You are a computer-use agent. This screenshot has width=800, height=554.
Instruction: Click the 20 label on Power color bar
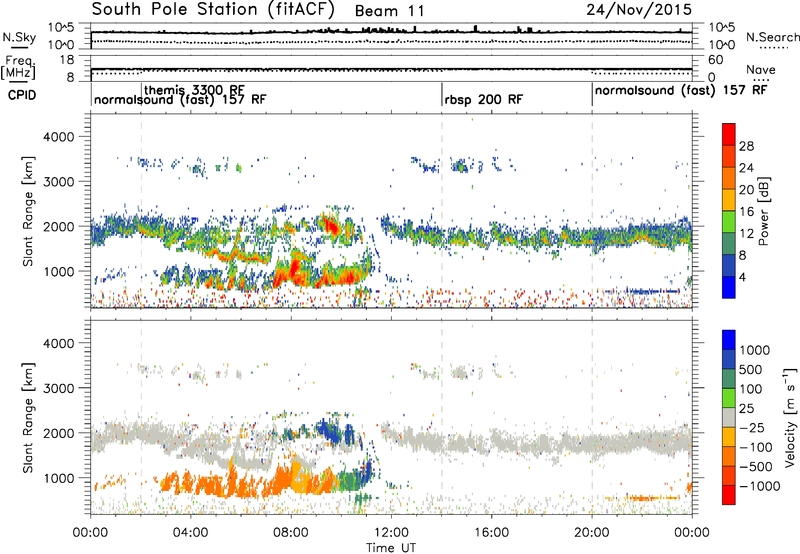(746, 190)
